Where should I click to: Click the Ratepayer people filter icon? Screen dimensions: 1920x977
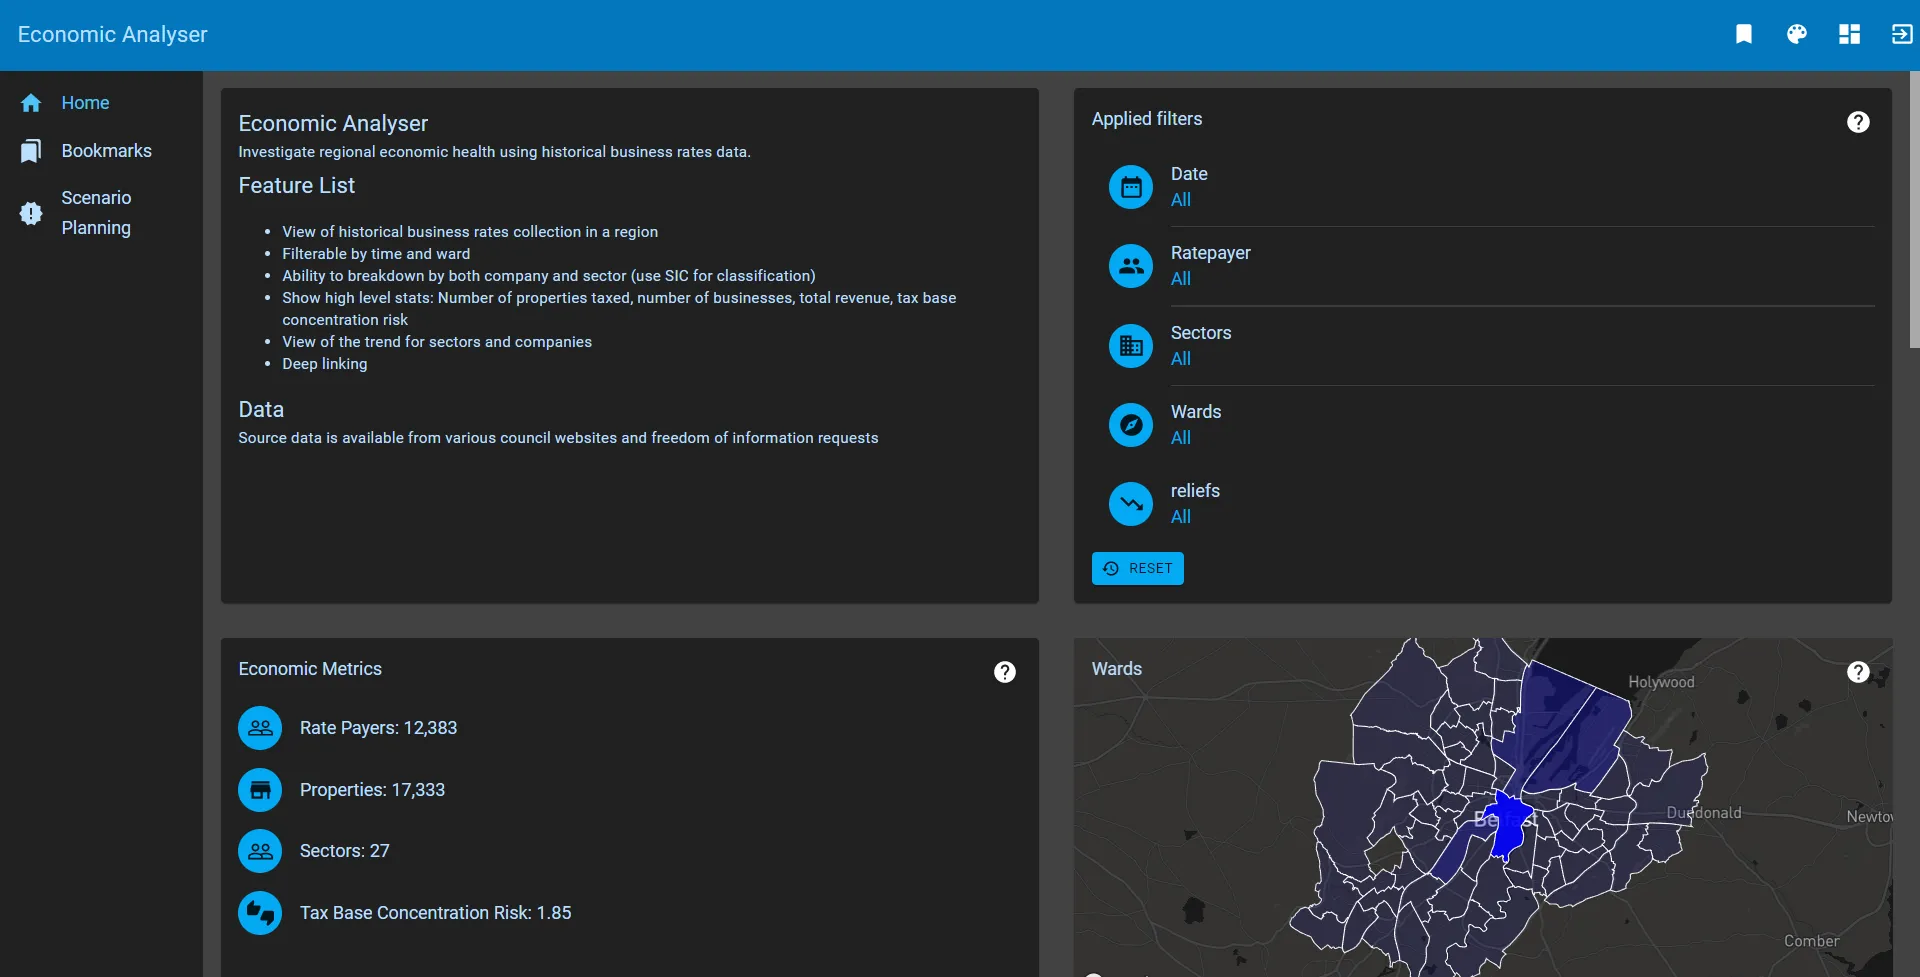(x=1131, y=266)
